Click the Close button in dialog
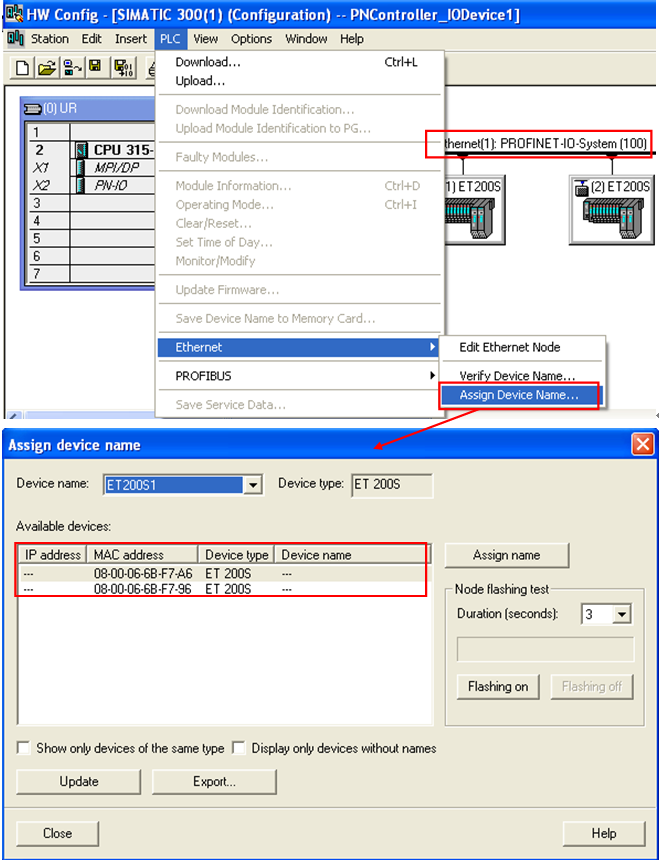This screenshot has height=863, width=659. (58, 833)
